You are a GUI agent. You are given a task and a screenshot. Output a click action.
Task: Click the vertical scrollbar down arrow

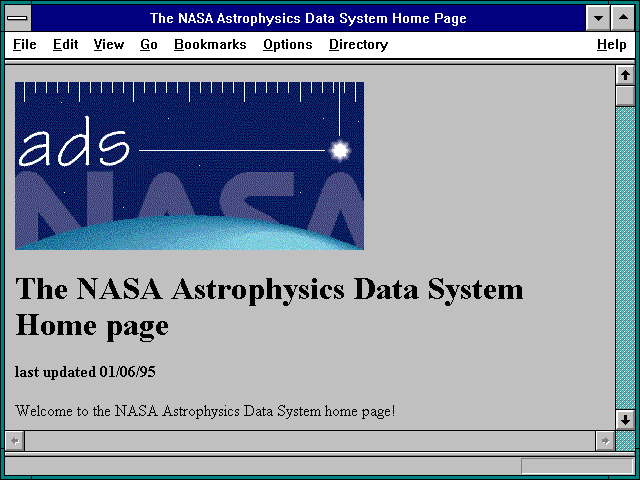point(625,420)
